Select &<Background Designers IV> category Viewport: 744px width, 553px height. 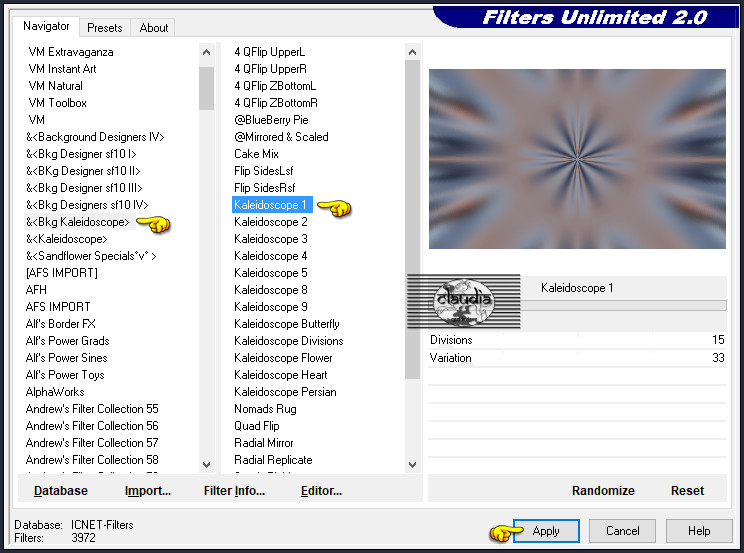click(95, 137)
